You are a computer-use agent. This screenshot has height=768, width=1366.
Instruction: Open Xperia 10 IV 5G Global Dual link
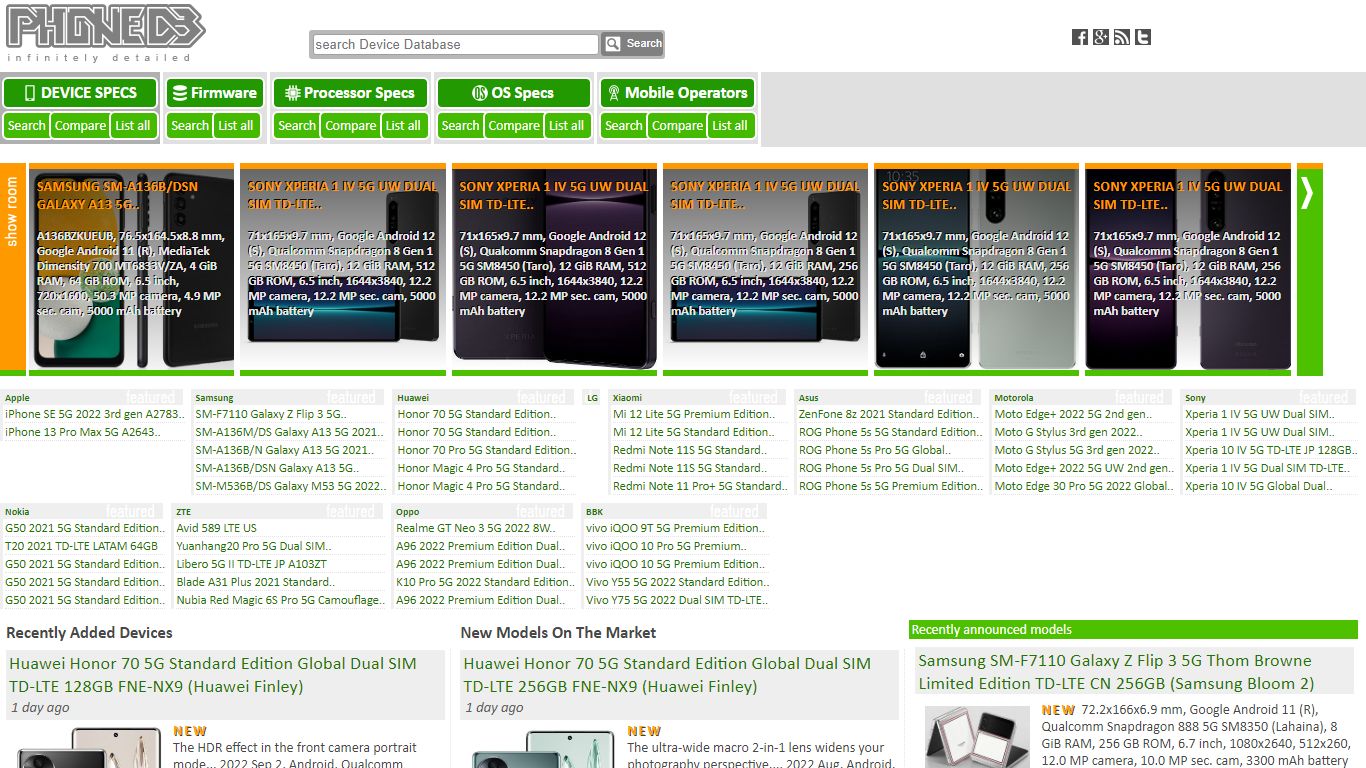tap(1259, 486)
